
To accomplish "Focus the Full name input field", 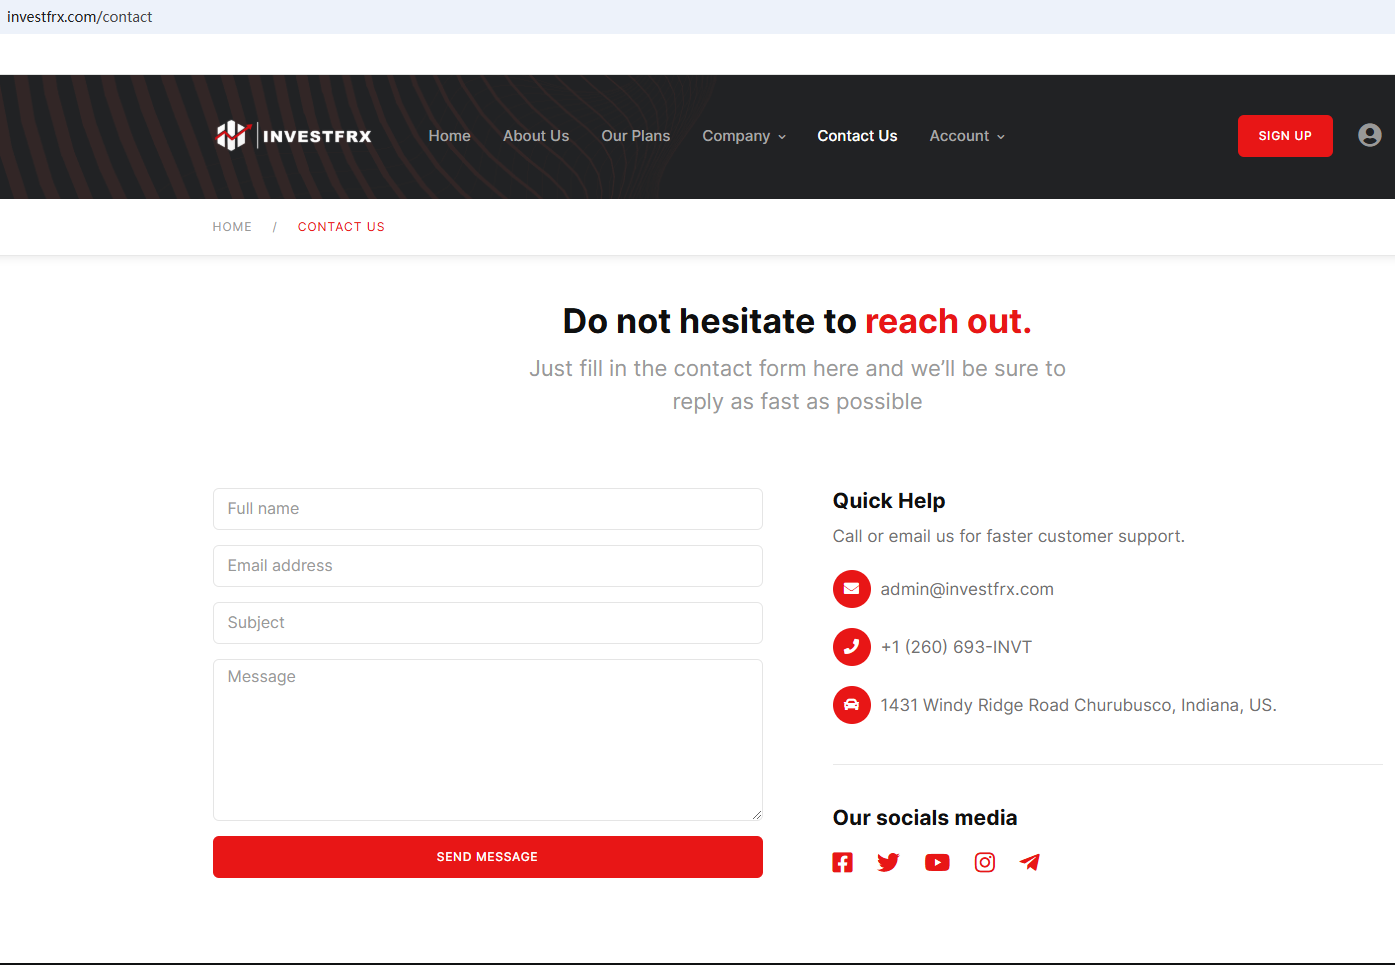I will tap(488, 509).
